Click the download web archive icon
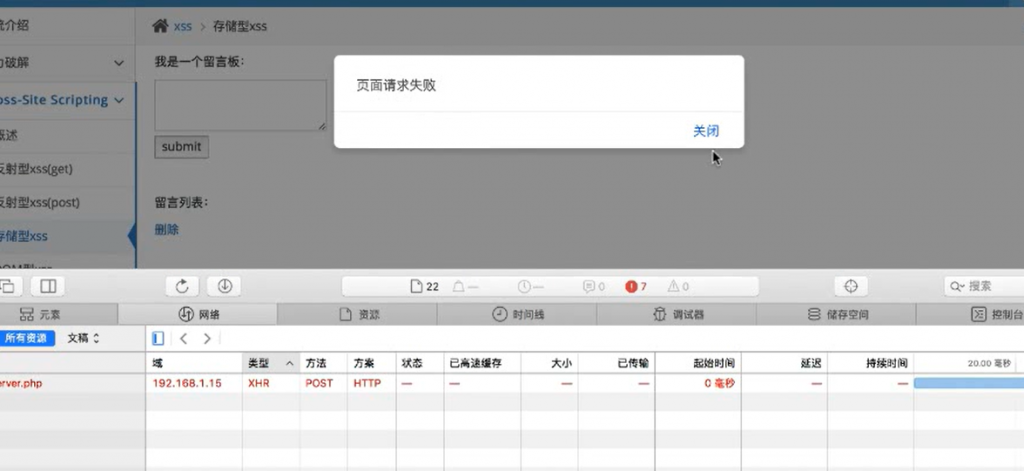Screen dimensions: 1024x471 [224, 286]
